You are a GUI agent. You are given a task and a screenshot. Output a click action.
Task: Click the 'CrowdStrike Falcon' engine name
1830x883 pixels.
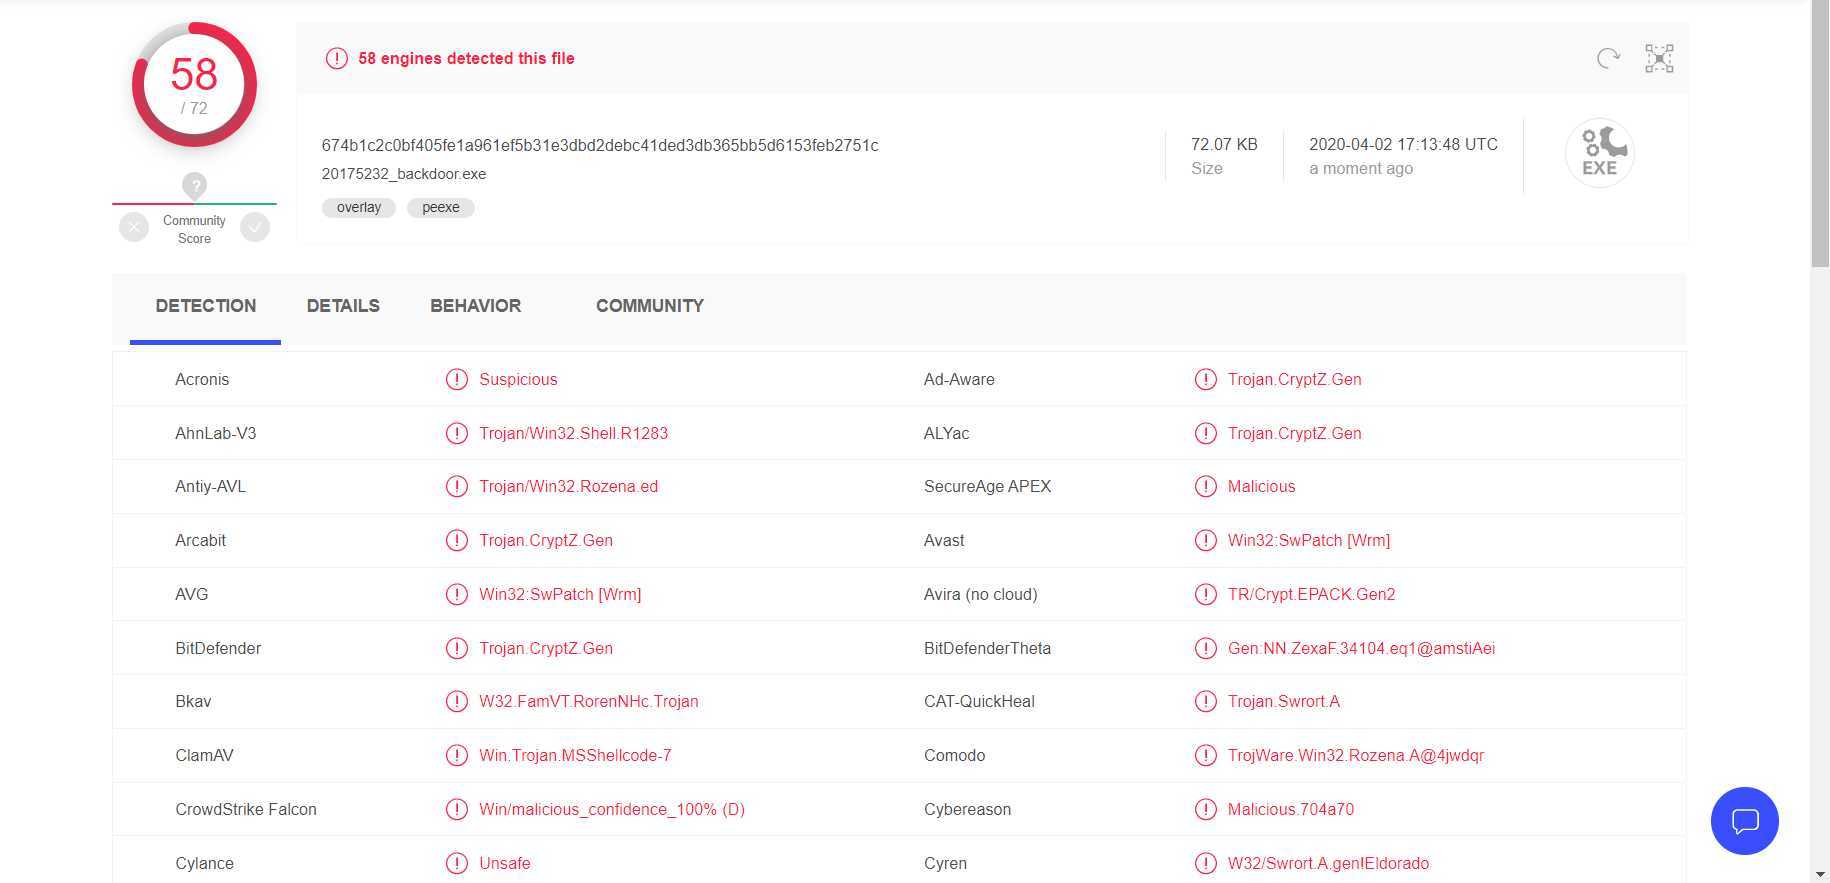tap(246, 809)
